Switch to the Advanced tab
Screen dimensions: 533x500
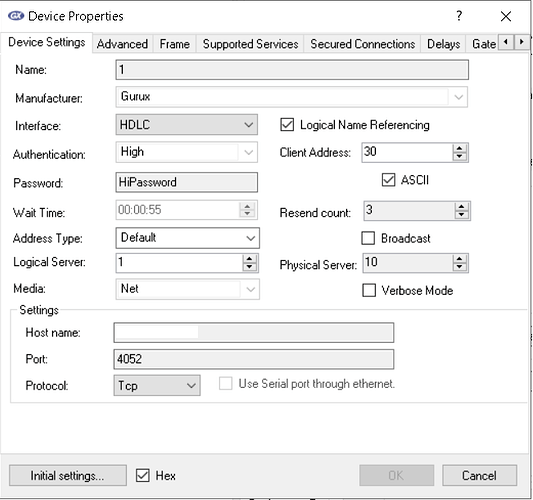point(122,44)
